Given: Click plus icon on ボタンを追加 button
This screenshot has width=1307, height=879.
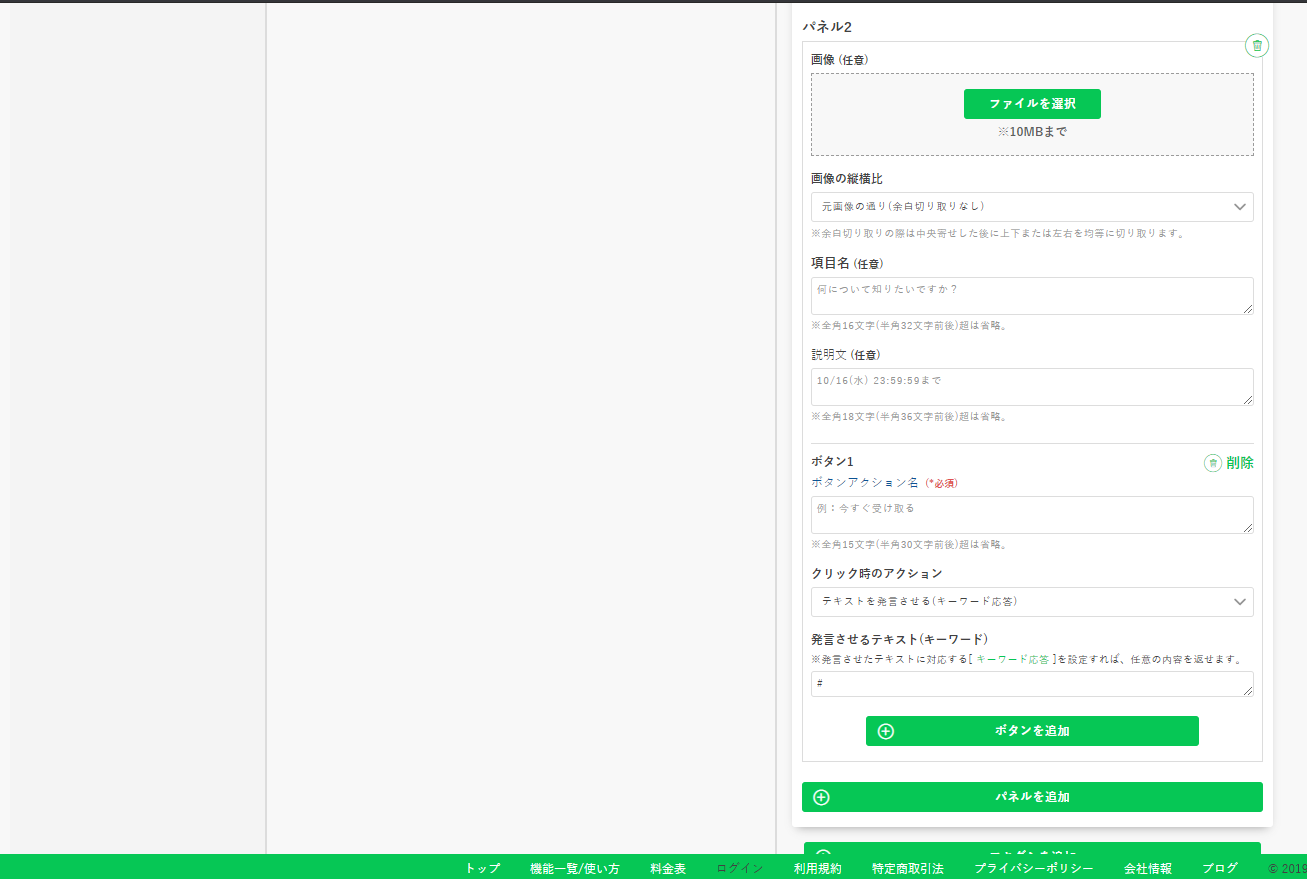Looking at the screenshot, I should coord(885,731).
